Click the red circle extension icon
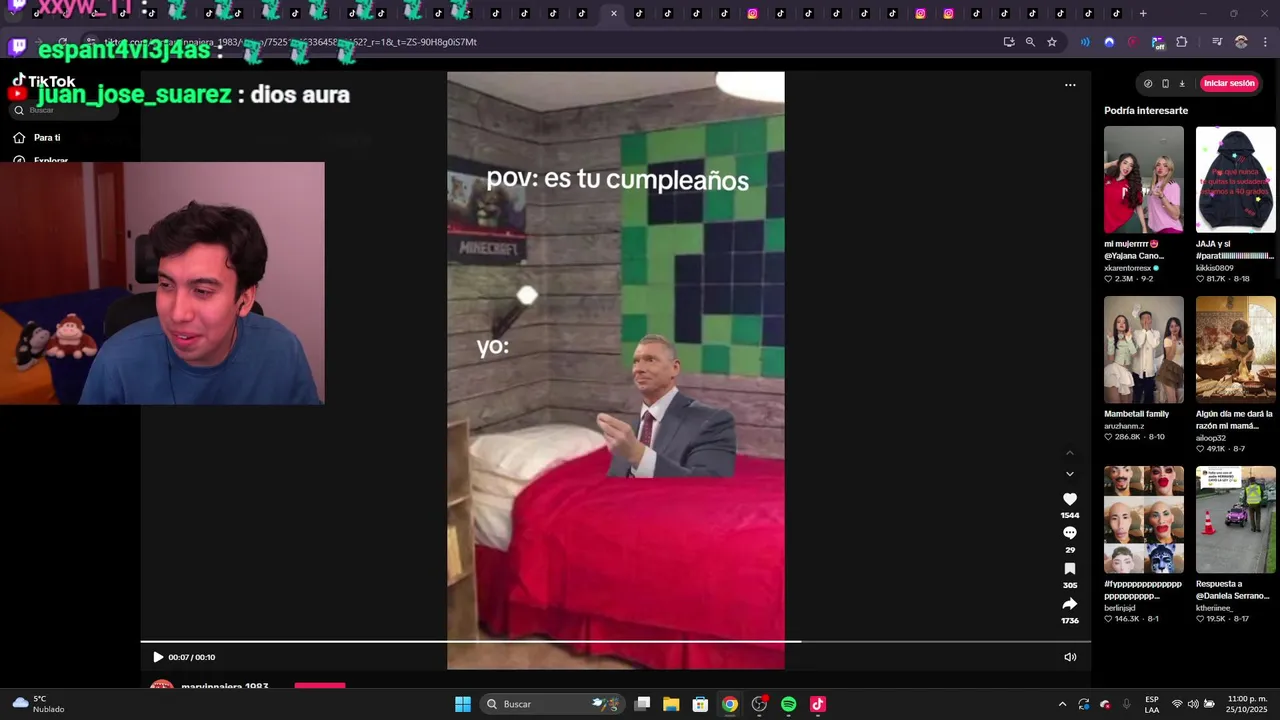The height and width of the screenshot is (720, 1280). (1133, 42)
